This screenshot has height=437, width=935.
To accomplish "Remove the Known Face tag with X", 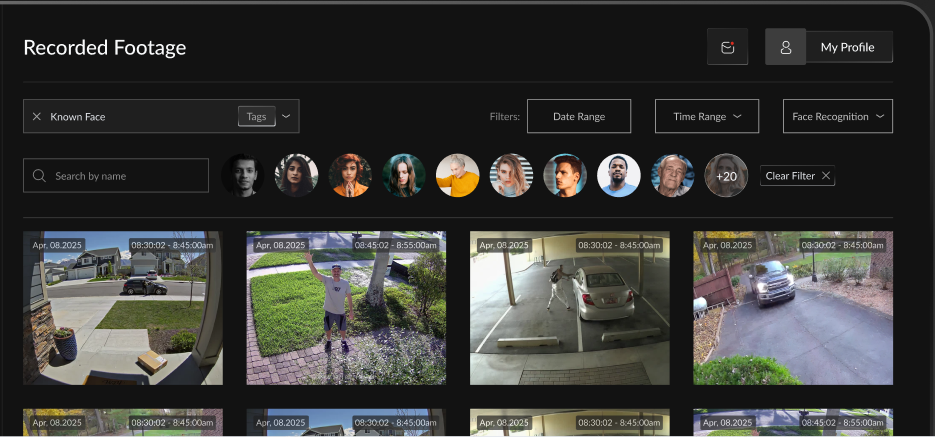I will pyautogui.click(x=37, y=117).
